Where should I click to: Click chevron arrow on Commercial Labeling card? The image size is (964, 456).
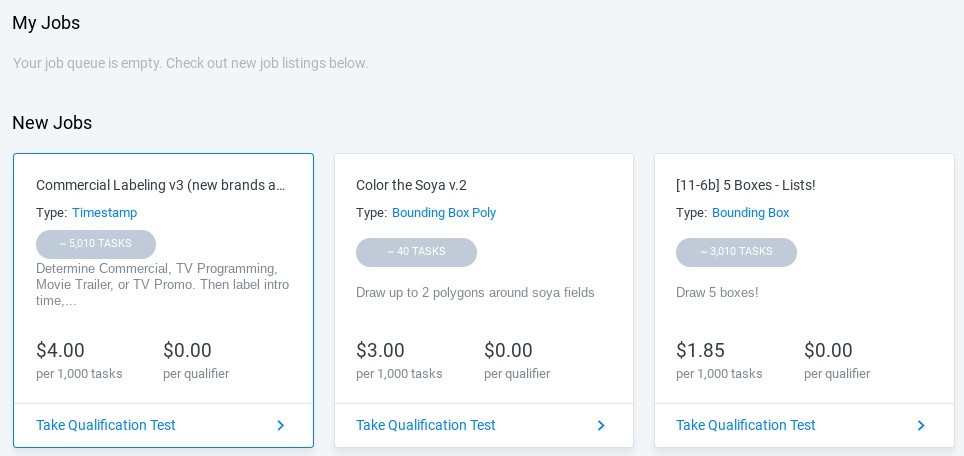click(281, 426)
